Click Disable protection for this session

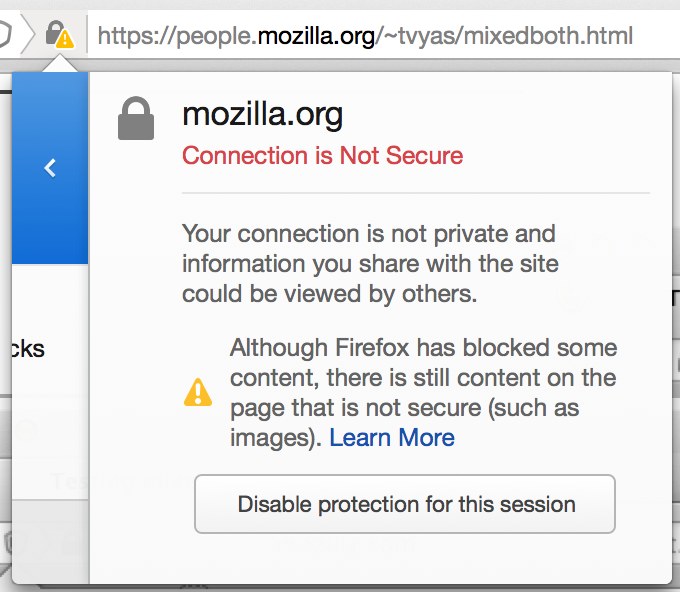coord(405,504)
